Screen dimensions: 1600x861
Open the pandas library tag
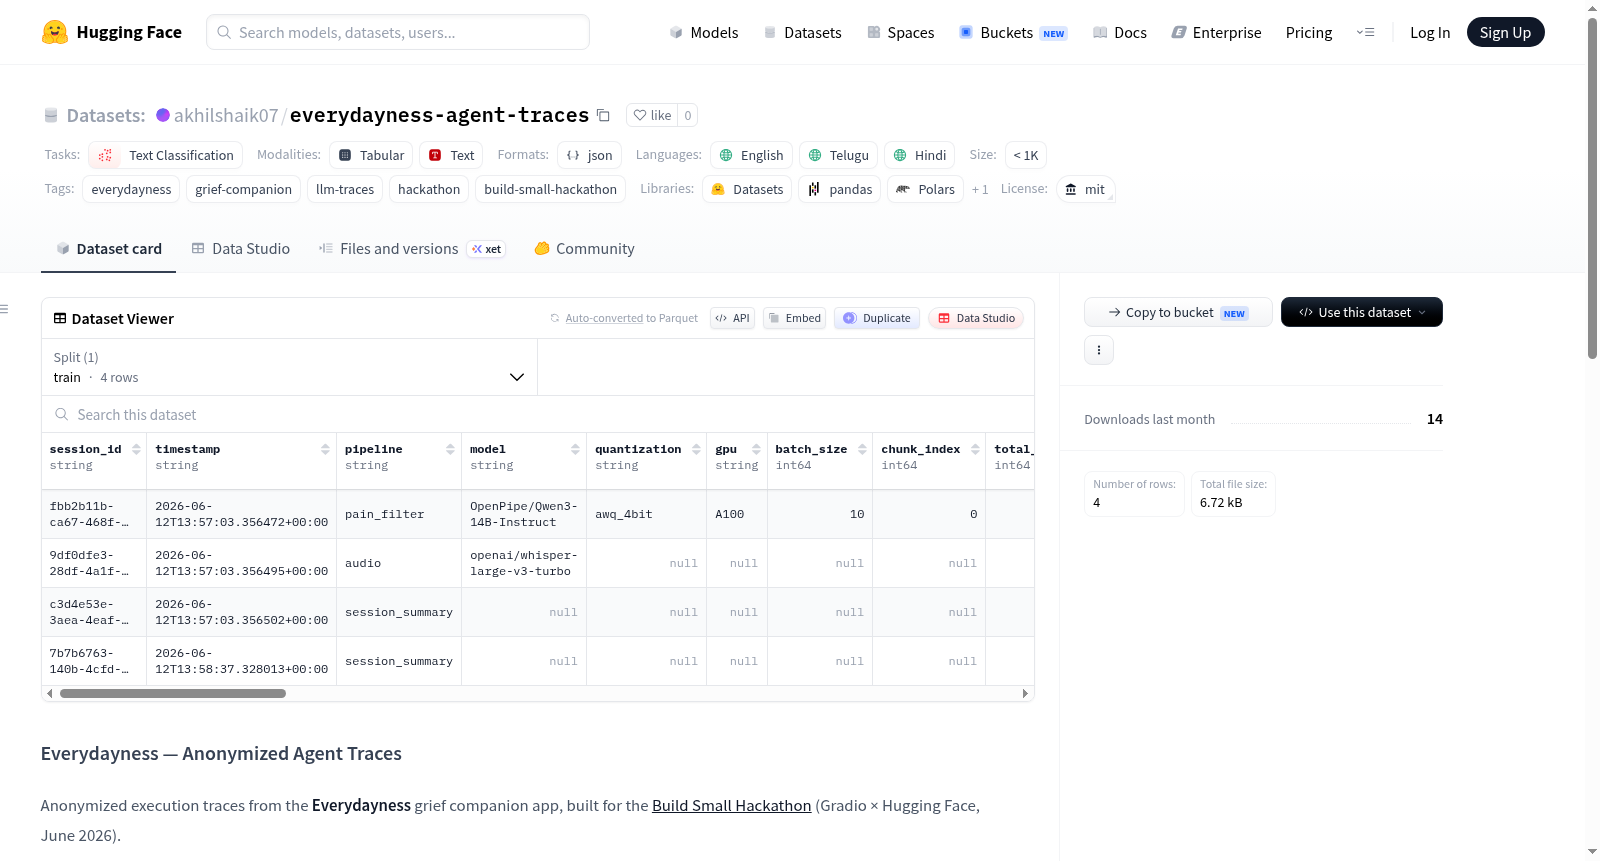[x=840, y=189]
